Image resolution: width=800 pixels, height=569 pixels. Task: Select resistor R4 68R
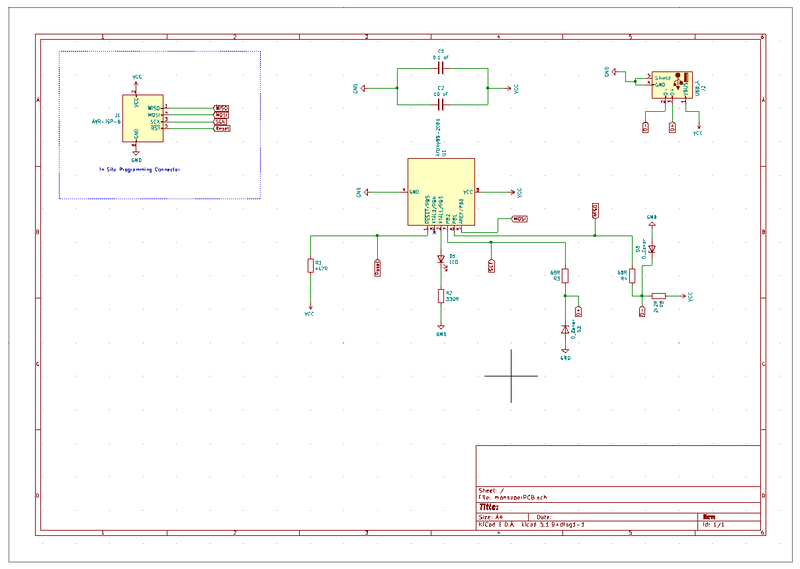[x=632, y=276]
